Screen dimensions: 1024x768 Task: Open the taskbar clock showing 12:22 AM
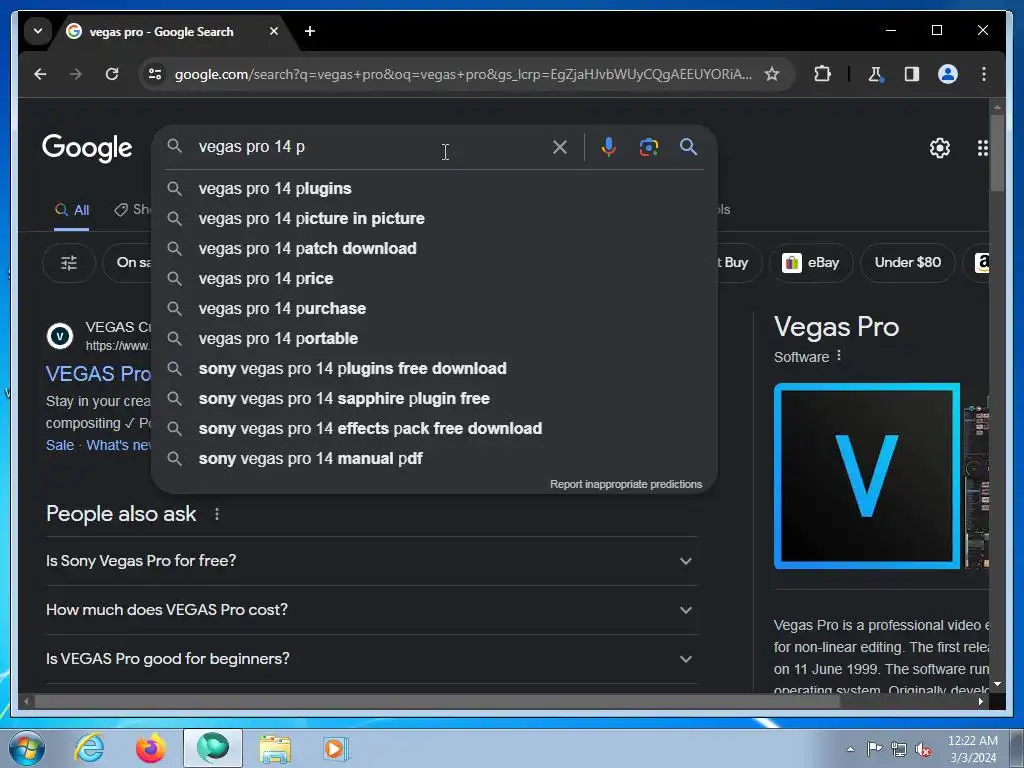click(x=972, y=749)
